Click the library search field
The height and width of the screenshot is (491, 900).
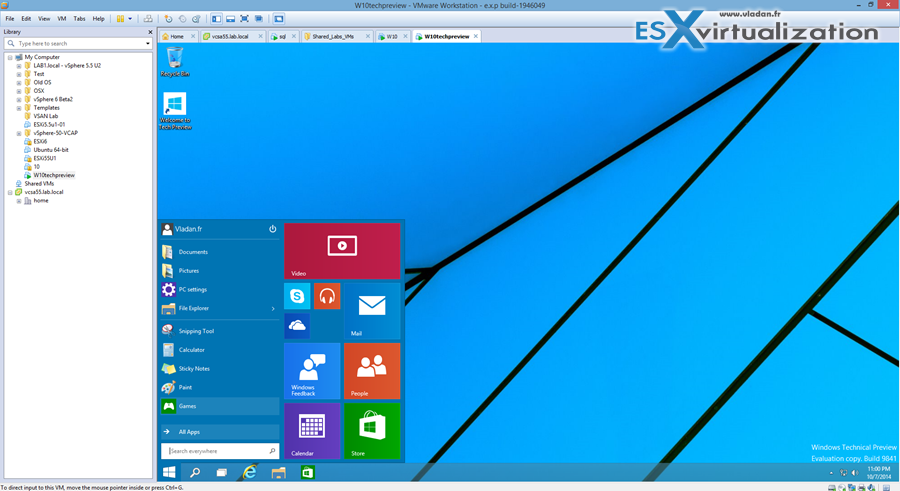77,43
